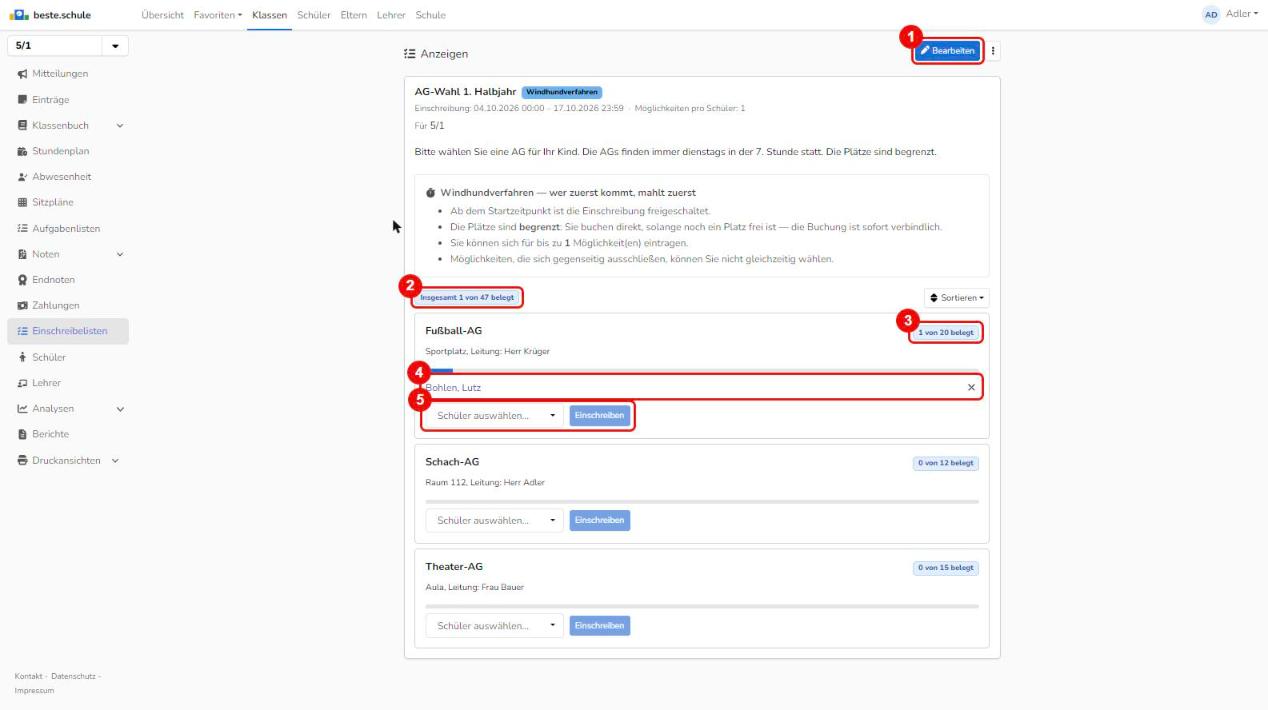The width and height of the screenshot is (1268, 710).
Task: Remove Bohlen, Lutz with the X icon
Action: 971,387
